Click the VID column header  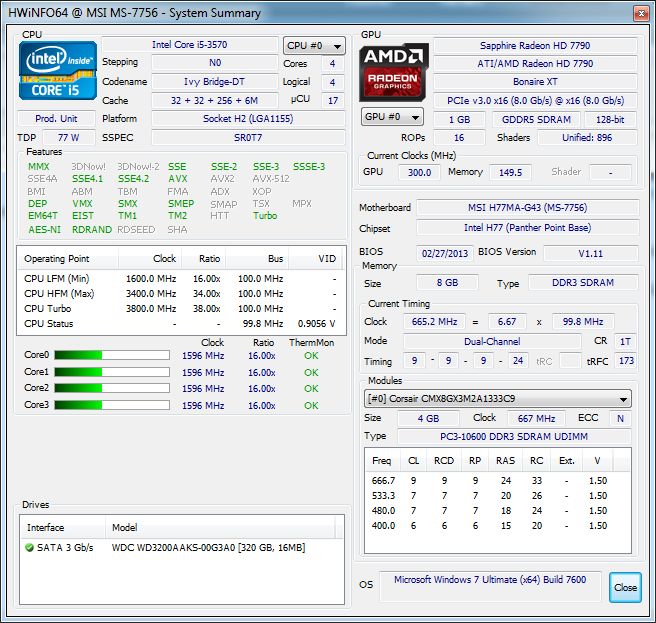315,259
